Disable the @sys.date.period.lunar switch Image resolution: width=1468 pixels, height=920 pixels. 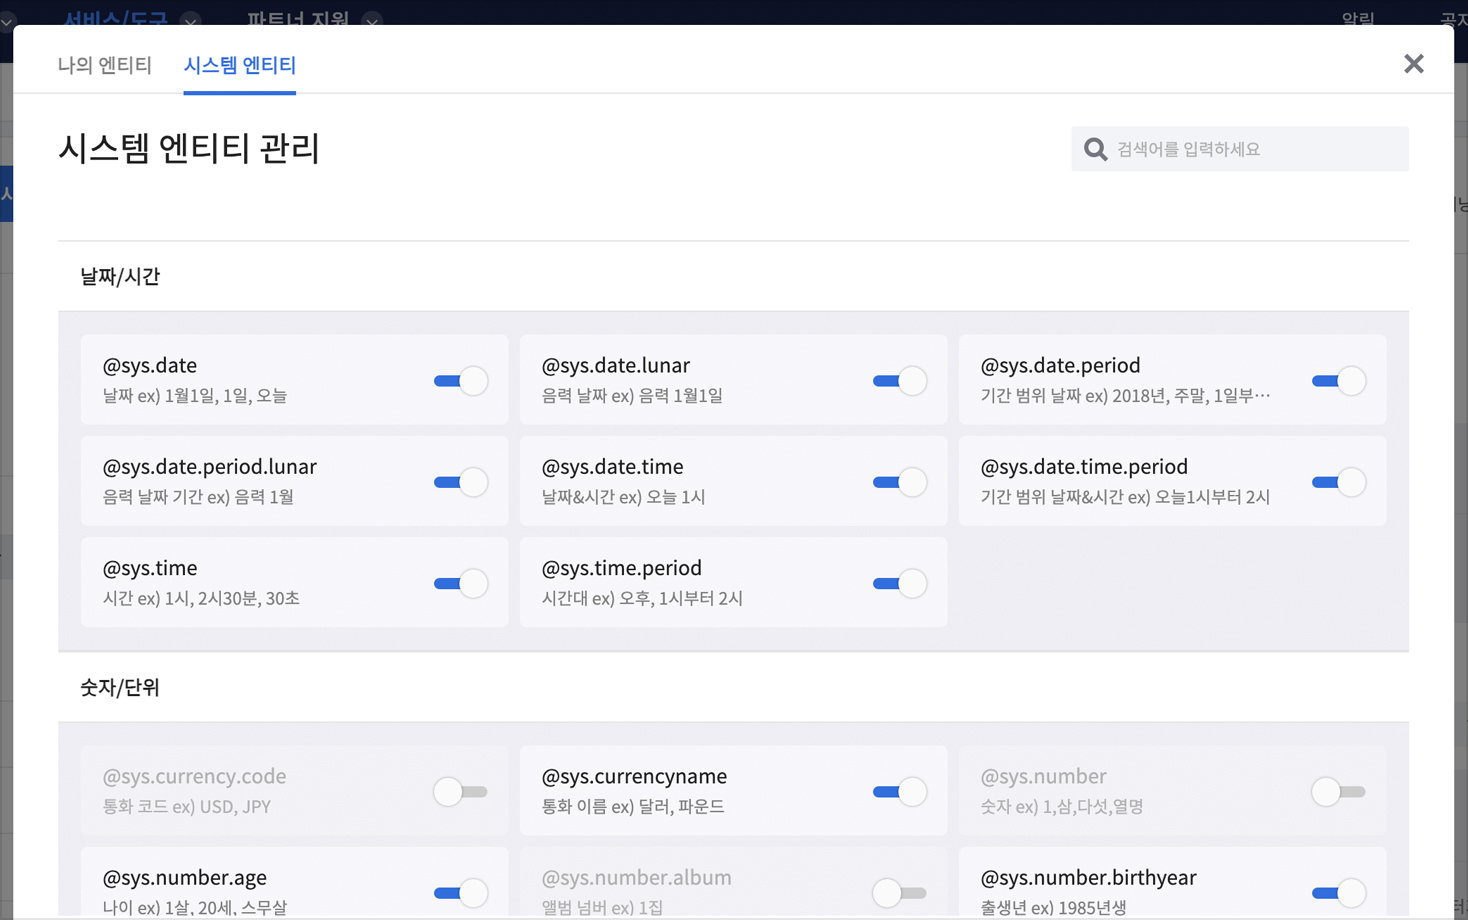[x=460, y=482]
